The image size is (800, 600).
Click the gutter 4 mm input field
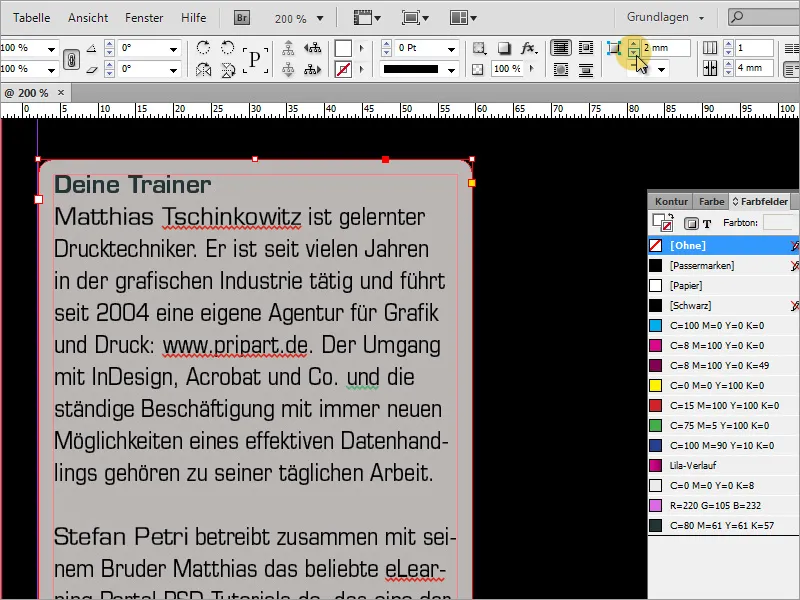click(754, 68)
